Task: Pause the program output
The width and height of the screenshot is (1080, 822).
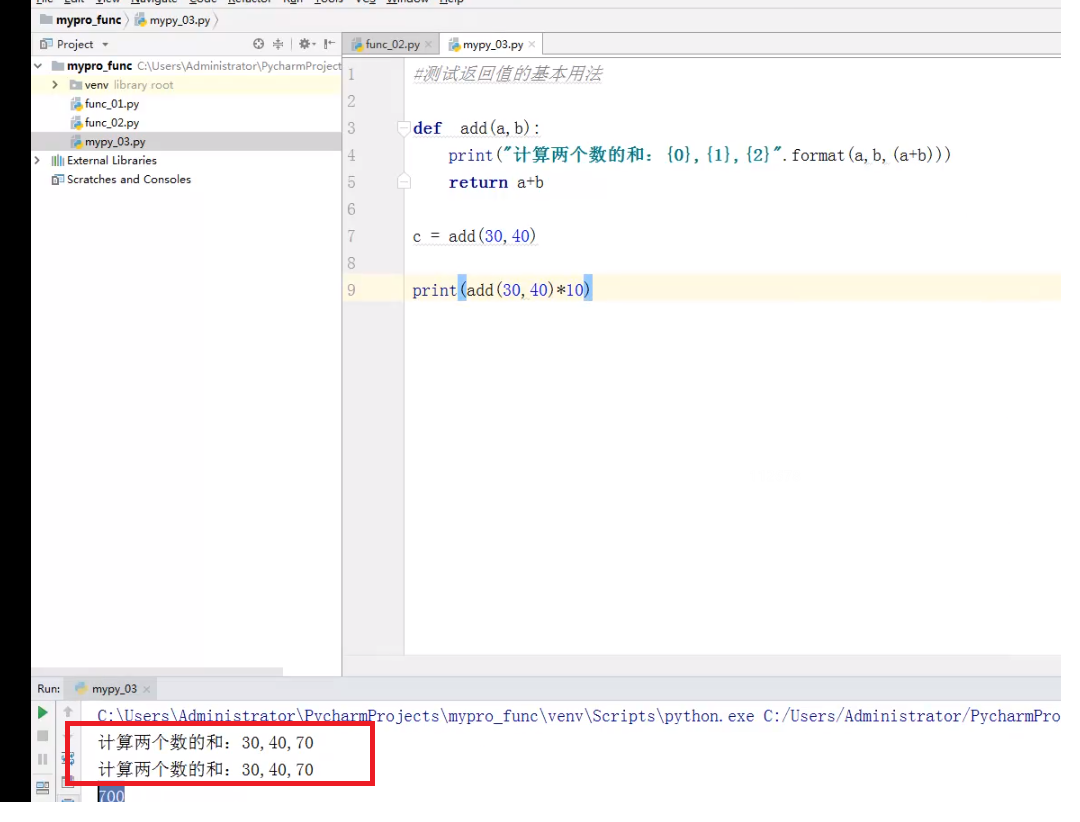Action: point(43,759)
